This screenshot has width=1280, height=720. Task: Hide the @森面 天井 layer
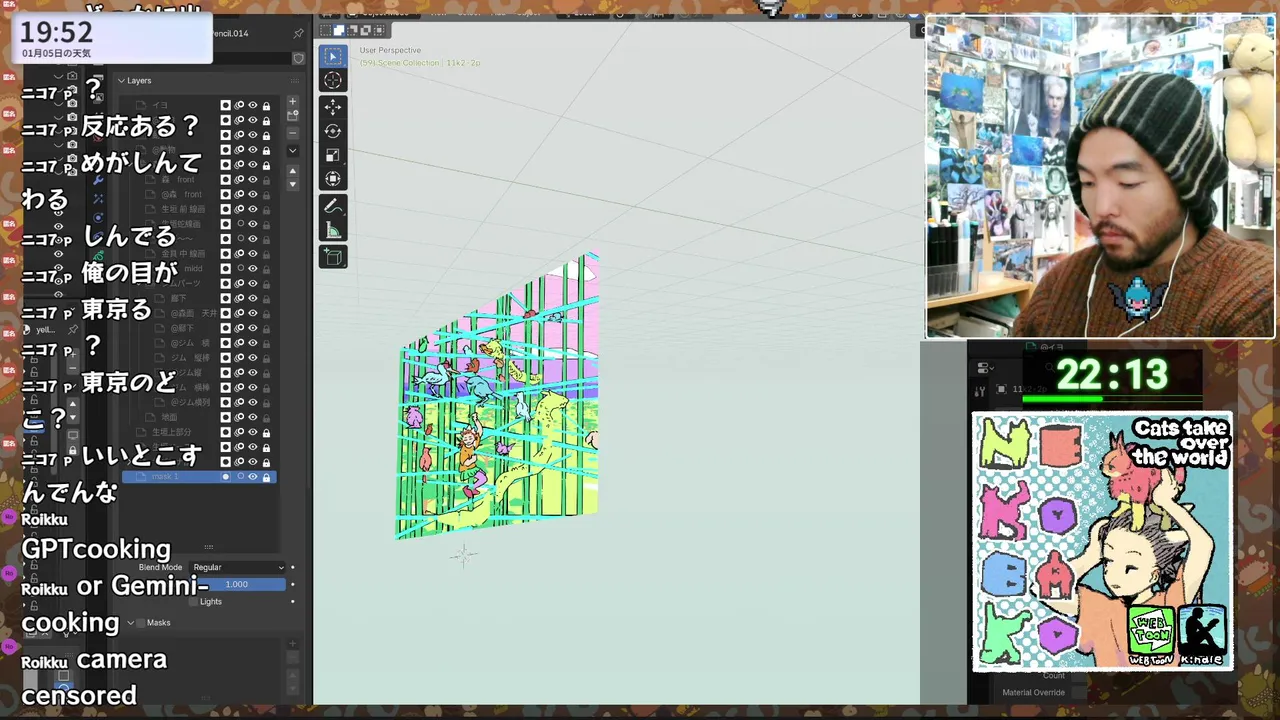point(253,313)
